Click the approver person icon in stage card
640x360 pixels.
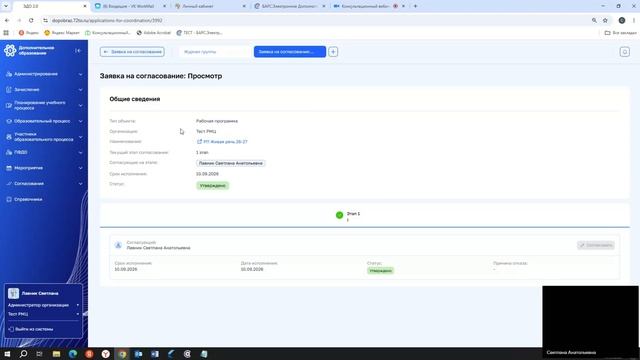tap(118, 245)
